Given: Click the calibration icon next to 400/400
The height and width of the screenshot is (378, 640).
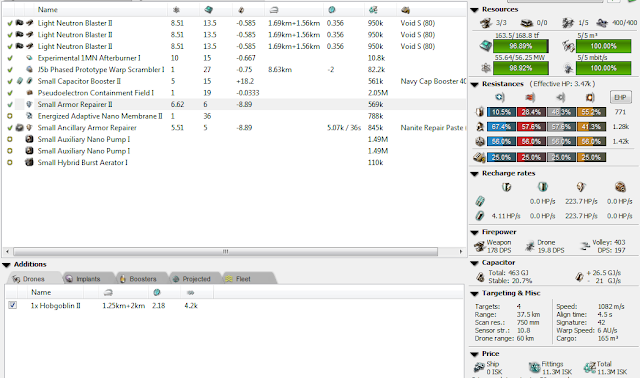Looking at the screenshot, I should point(602,23).
